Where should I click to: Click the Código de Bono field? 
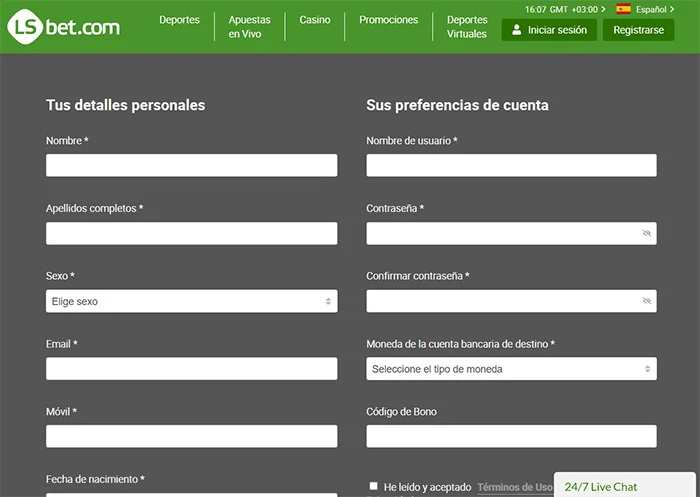tap(511, 436)
